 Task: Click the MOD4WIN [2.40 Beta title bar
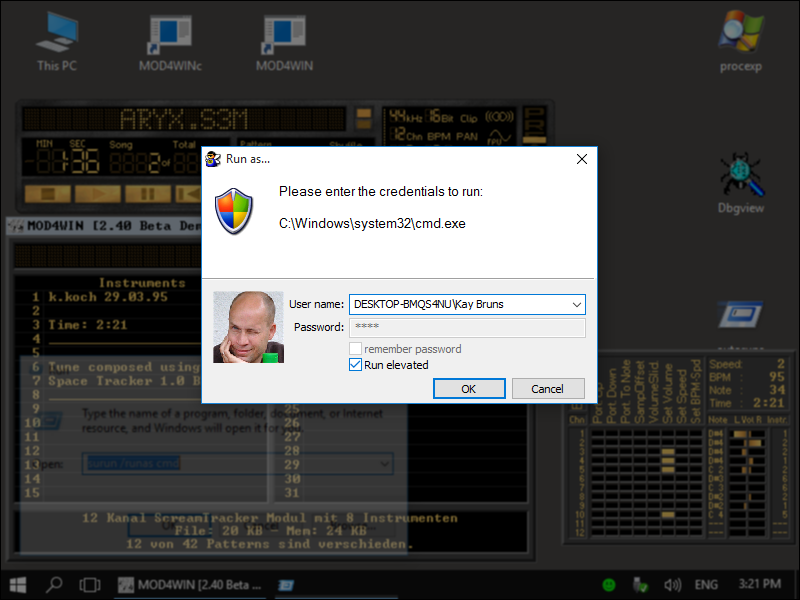point(106,226)
